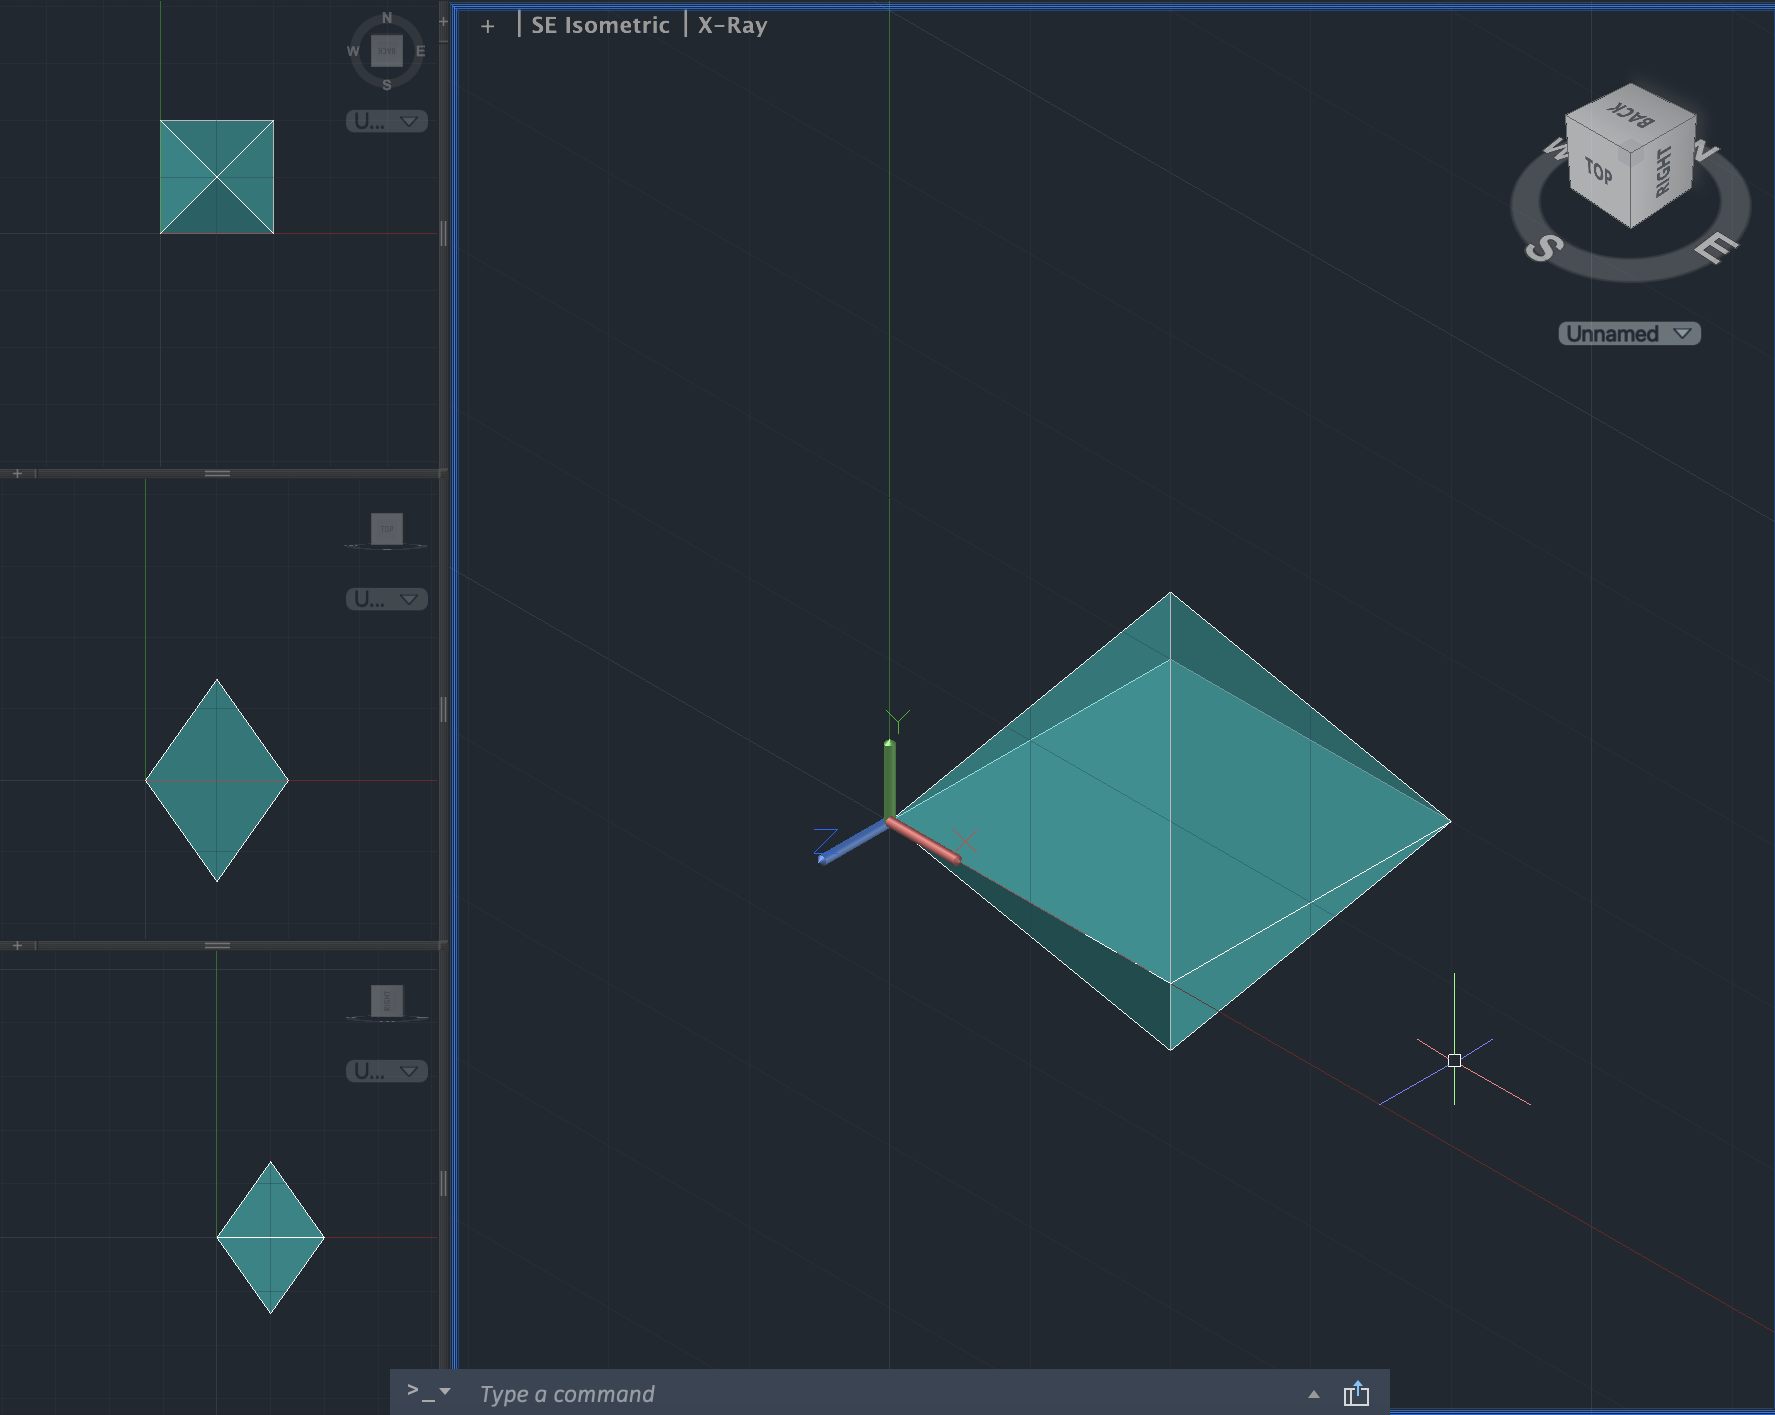Open the X-Ray visual style menu

tap(732, 25)
